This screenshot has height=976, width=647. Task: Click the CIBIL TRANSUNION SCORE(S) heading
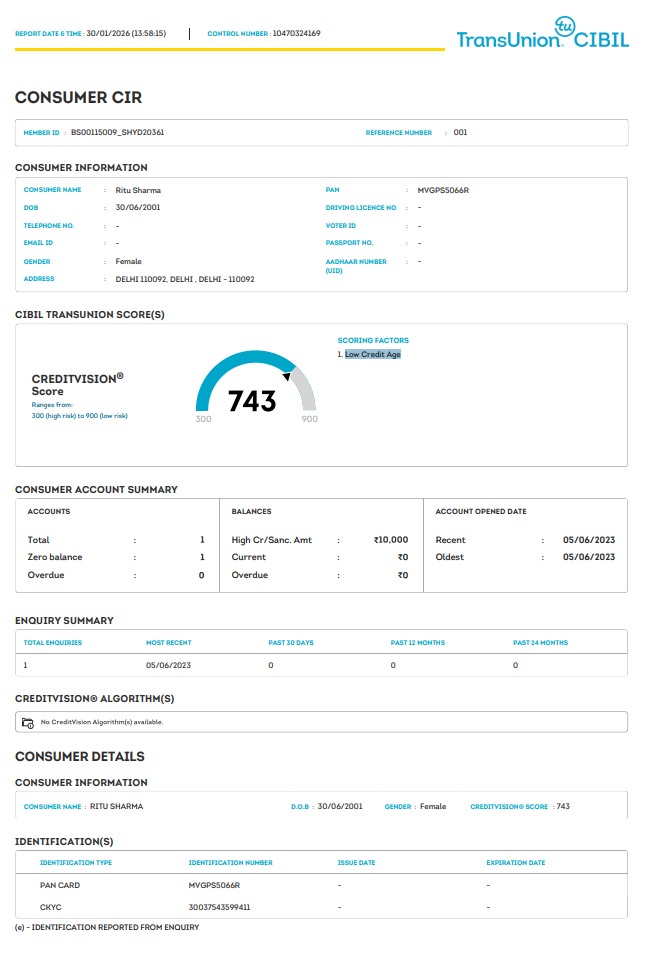coord(90,315)
